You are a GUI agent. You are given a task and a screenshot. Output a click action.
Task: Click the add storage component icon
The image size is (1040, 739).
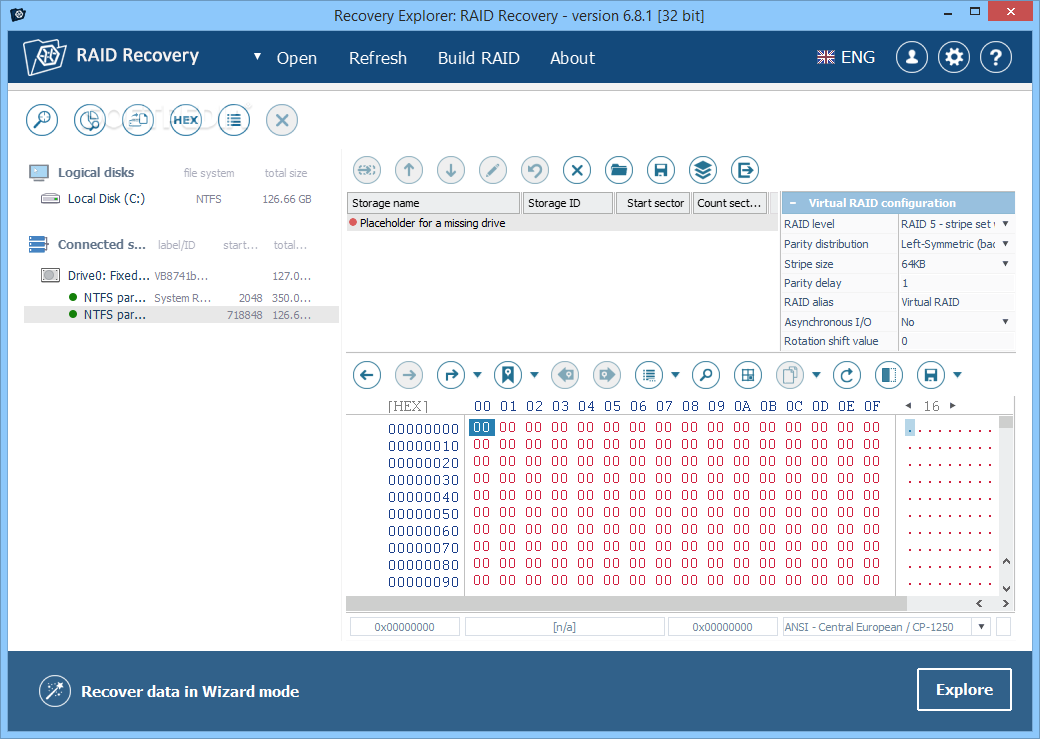tap(367, 170)
